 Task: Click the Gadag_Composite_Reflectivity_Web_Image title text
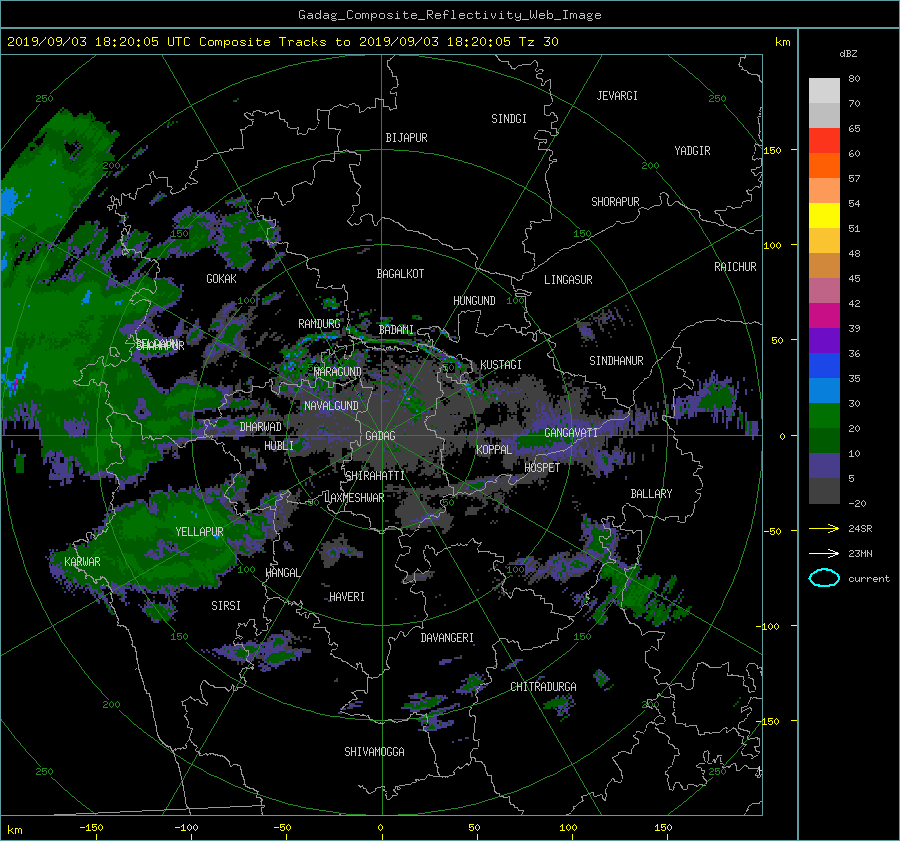pyautogui.click(x=449, y=15)
